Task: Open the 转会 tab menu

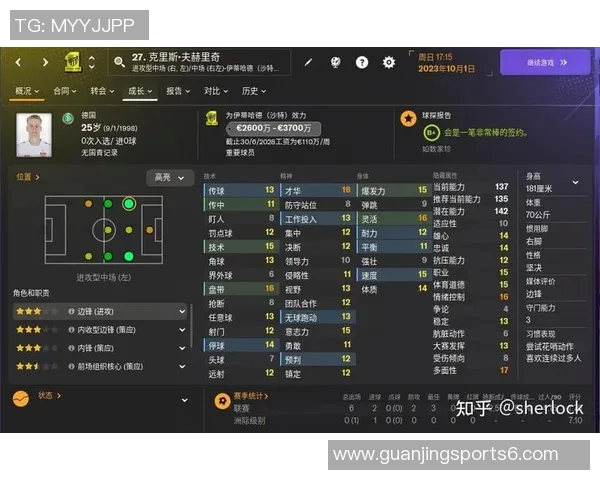Action: (102, 91)
